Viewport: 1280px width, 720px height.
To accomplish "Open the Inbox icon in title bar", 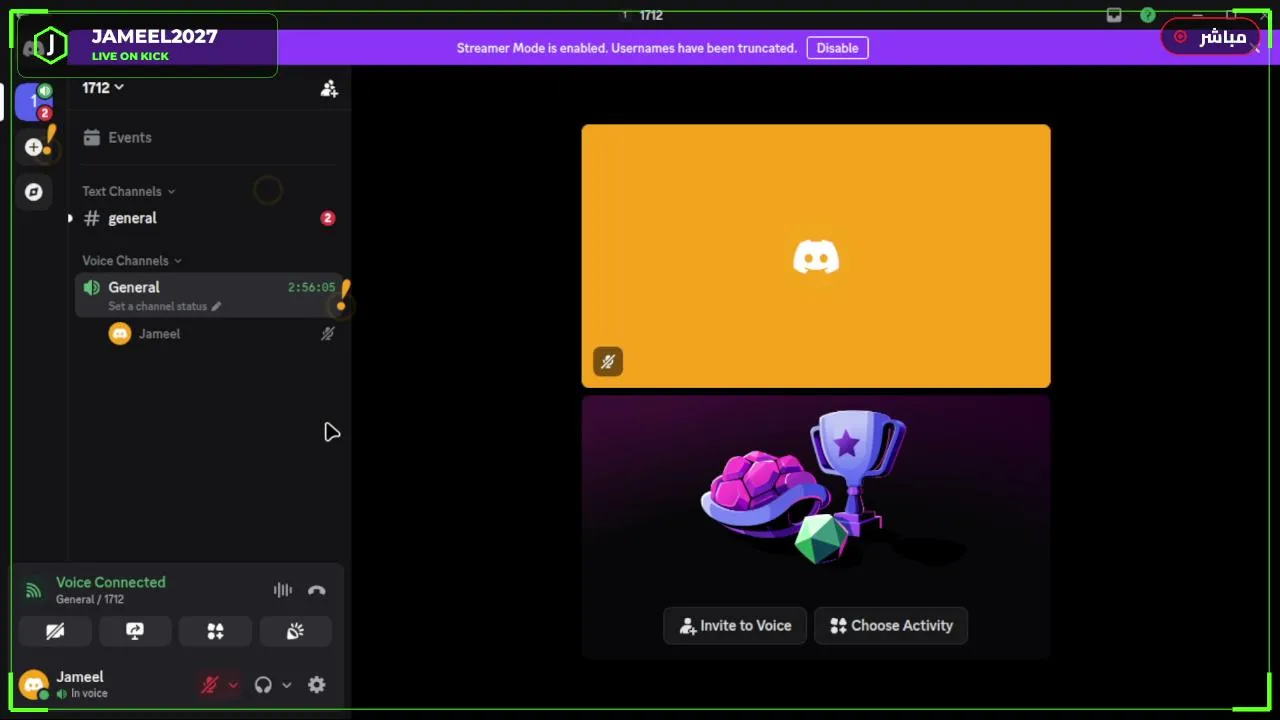I will (x=1114, y=15).
